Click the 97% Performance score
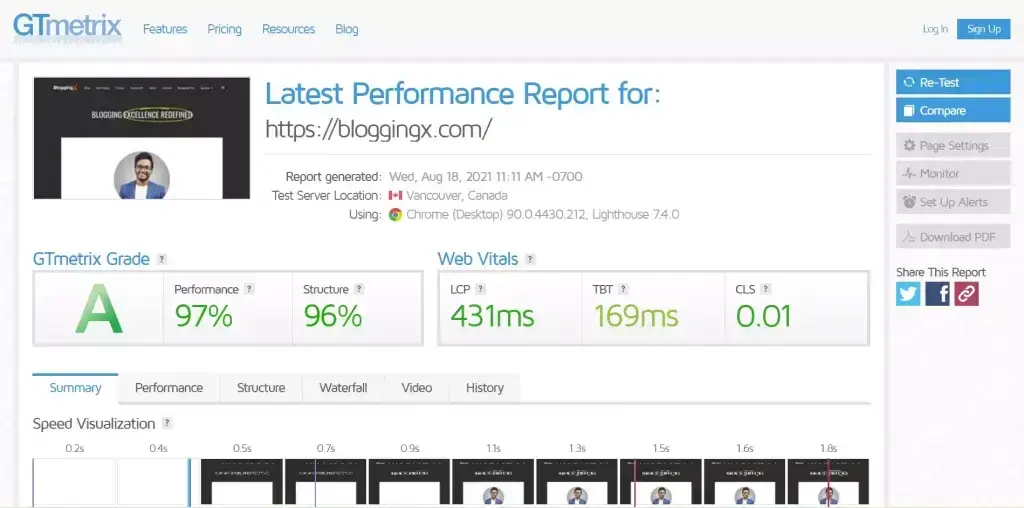The width and height of the screenshot is (1024, 508). click(204, 316)
